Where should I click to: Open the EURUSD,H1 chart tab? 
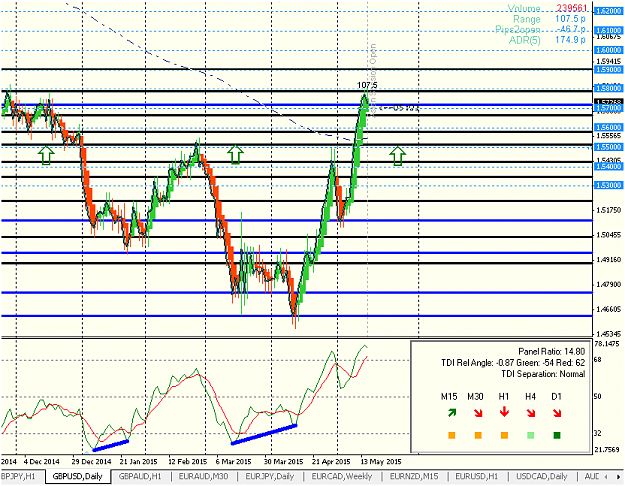(x=477, y=476)
